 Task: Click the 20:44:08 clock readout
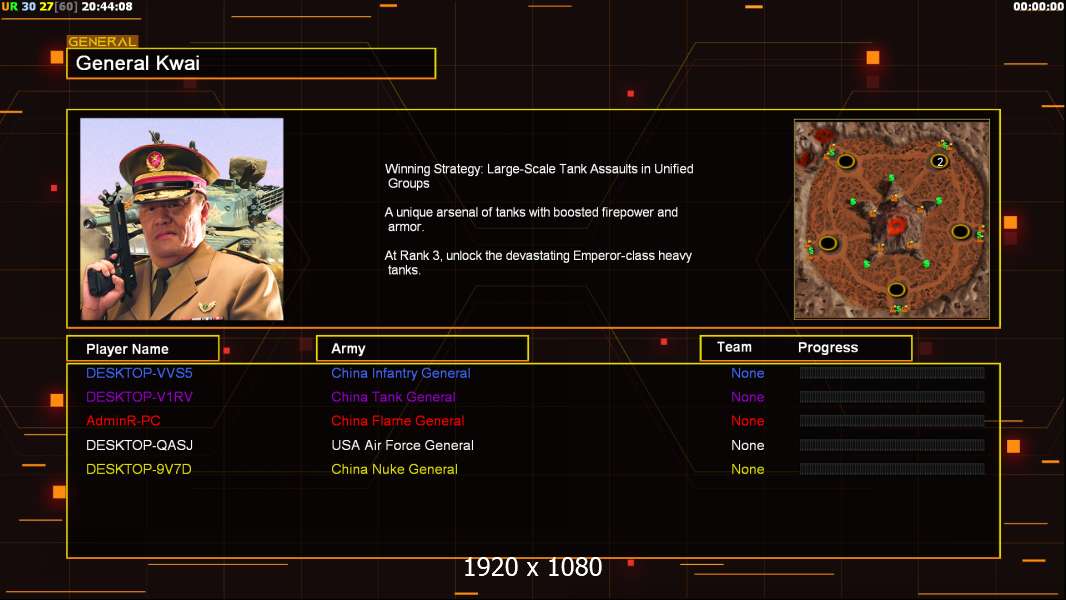pyautogui.click(x=107, y=6)
